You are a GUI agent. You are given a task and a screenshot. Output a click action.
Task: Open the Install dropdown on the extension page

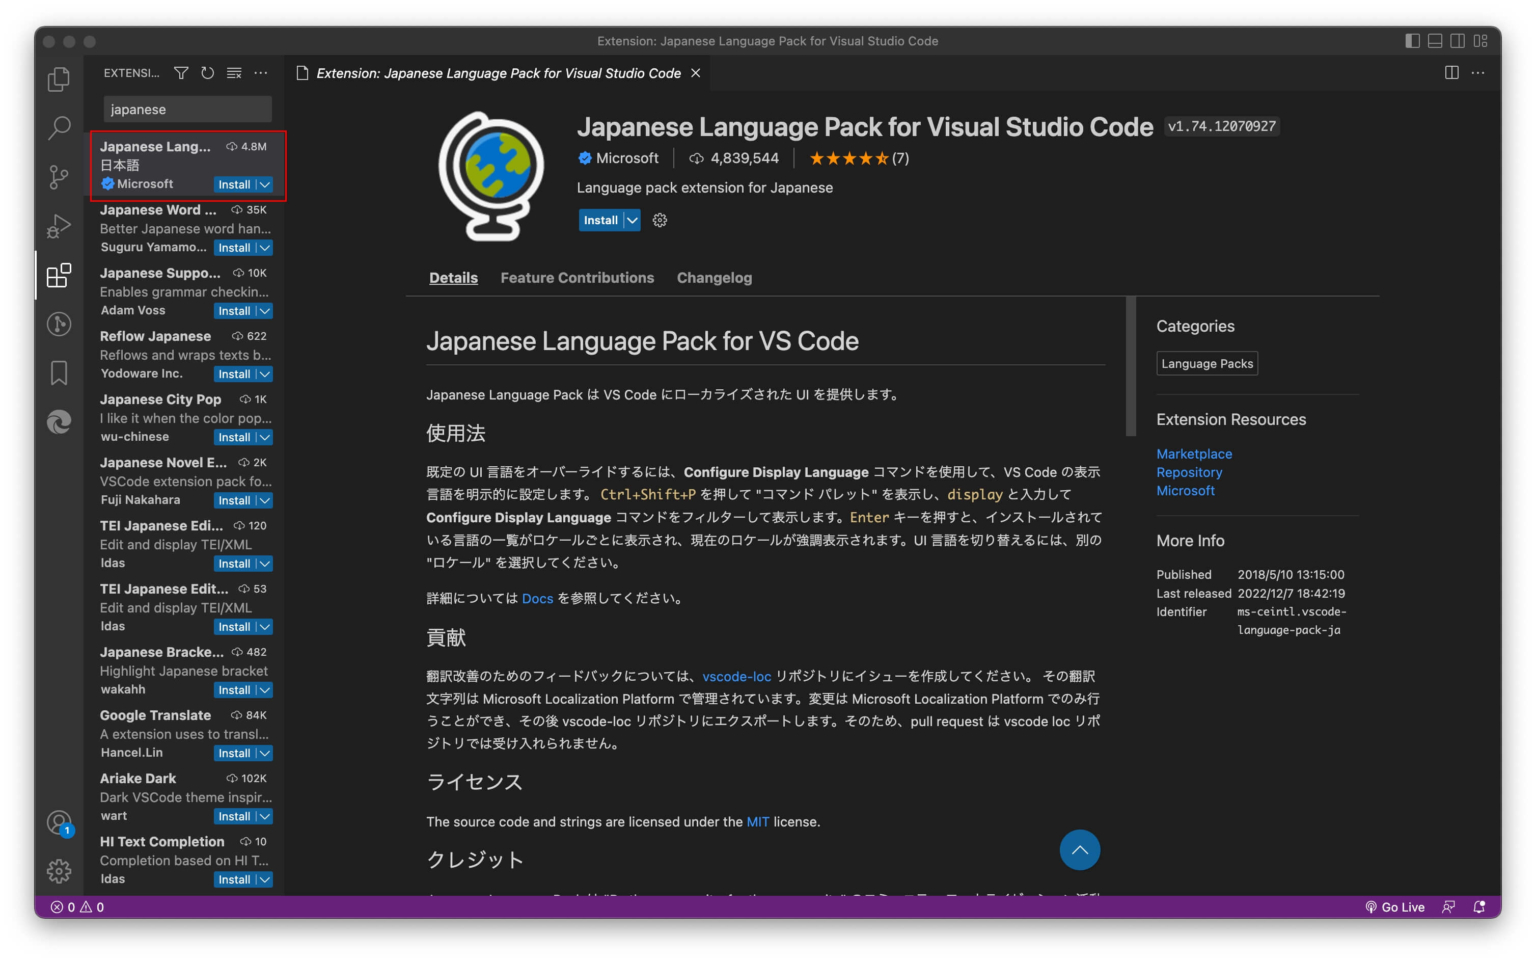click(632, 220)
